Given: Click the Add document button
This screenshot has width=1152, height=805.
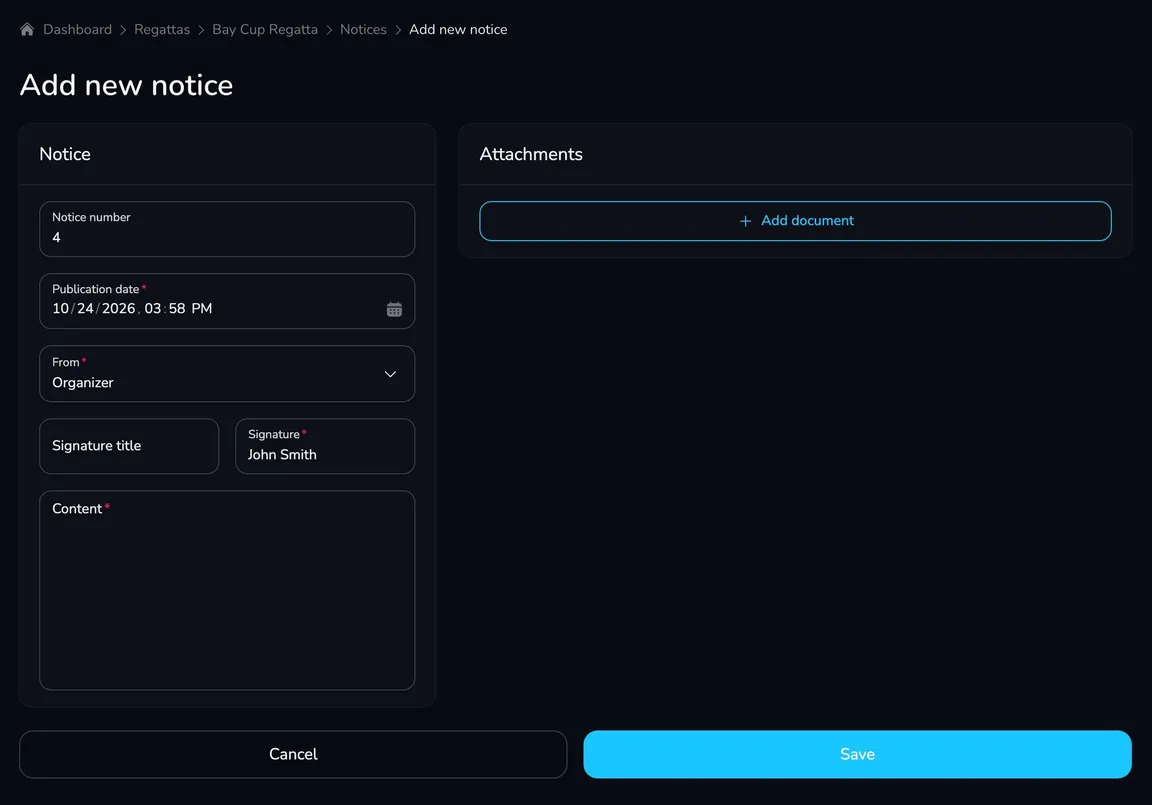Looking at the screenshot, I should click(795, 221).
